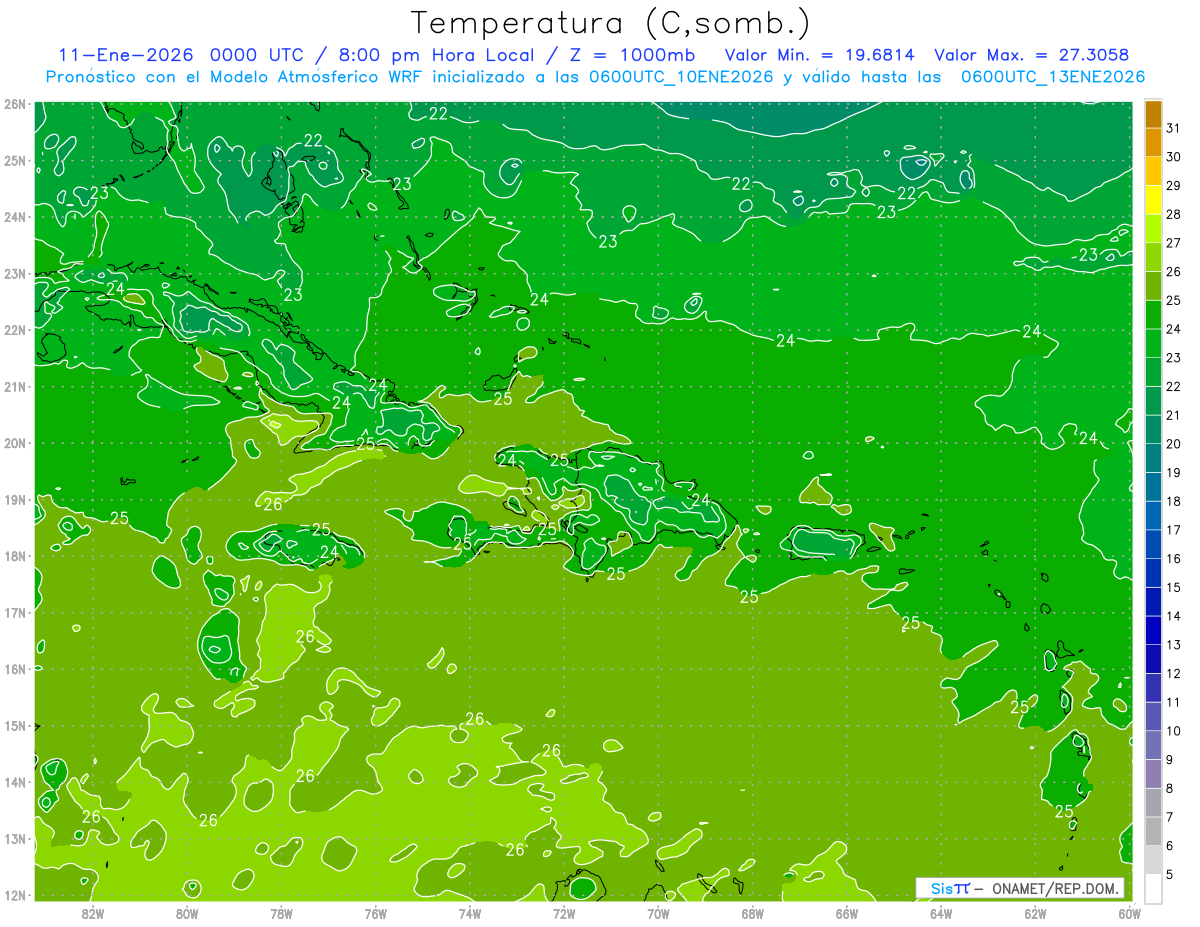Click the "31" label on the color scale
This screenshot has width=1200, height=927.
pos(1173,128)
